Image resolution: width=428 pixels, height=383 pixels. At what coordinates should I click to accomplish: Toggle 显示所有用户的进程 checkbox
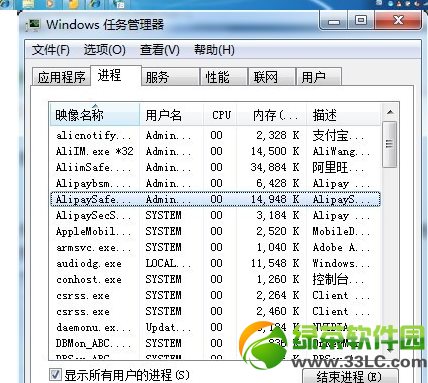(x=55, y=375)
